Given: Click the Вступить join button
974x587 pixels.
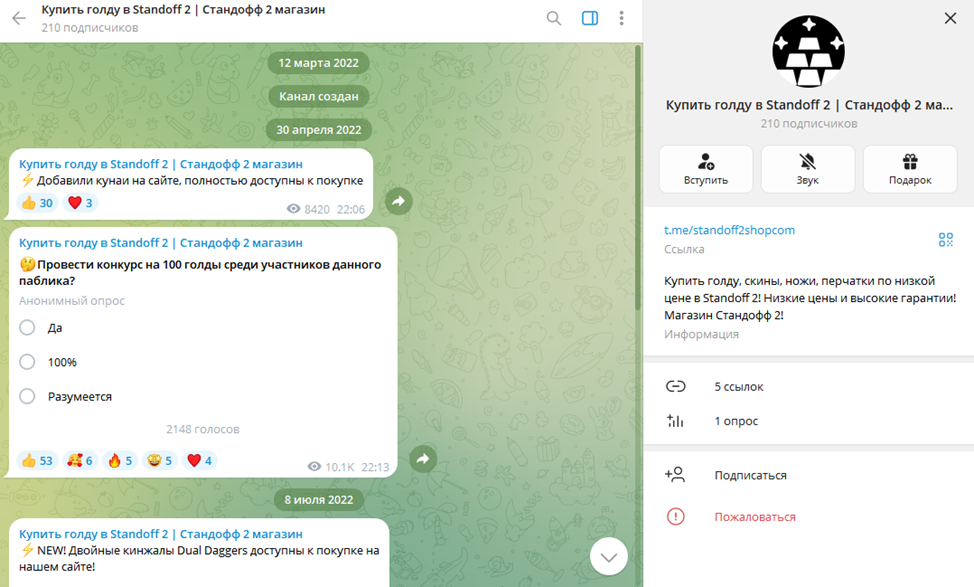Looking at the screenshot, I should [x=706, y=169].
